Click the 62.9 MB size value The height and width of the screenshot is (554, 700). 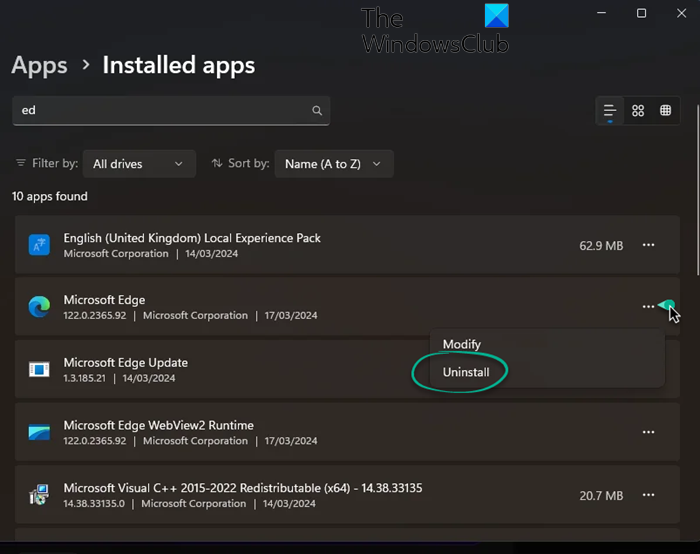(x=601, y=246)
